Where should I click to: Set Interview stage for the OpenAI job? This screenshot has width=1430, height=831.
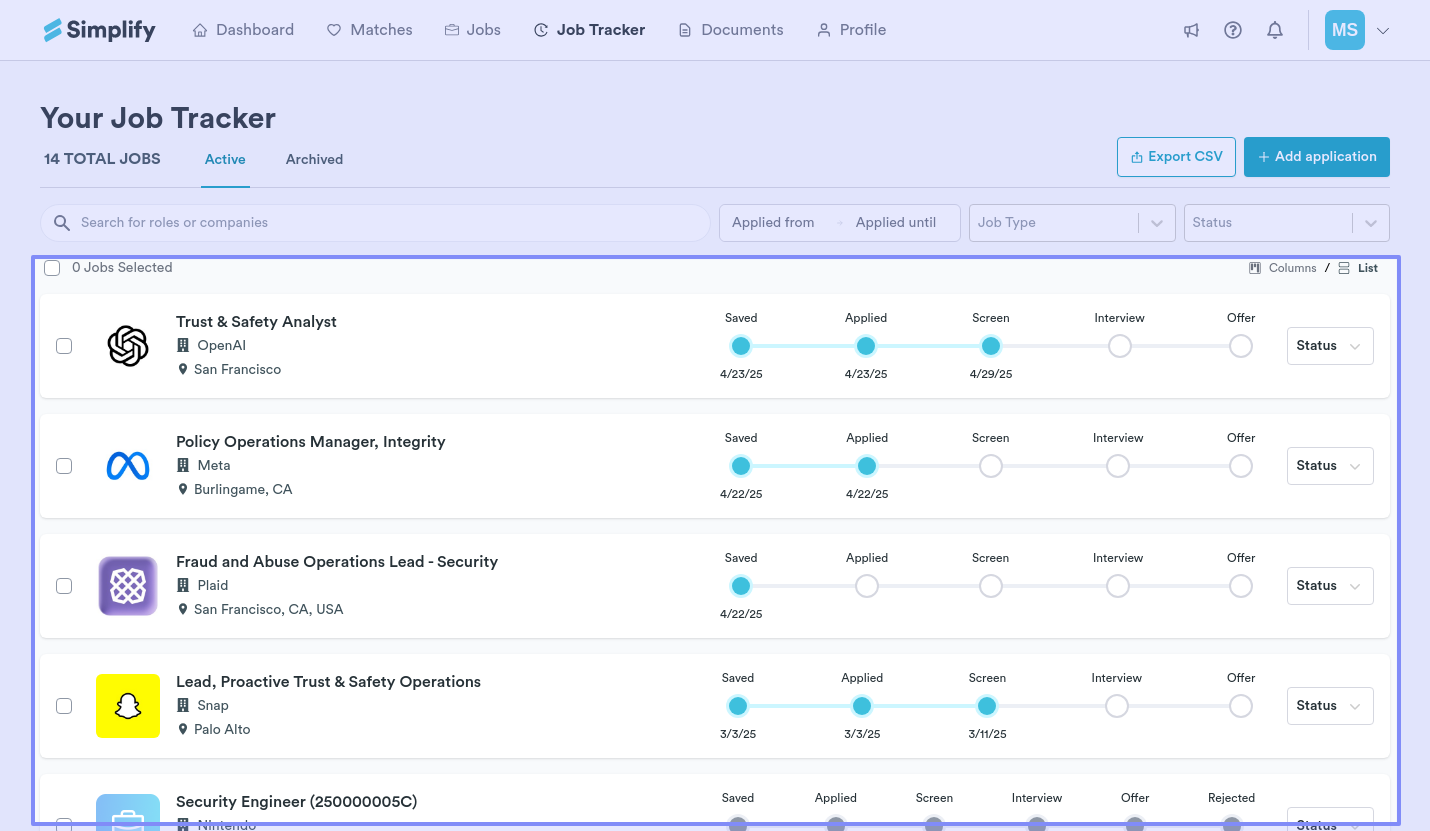(1119, 346)
